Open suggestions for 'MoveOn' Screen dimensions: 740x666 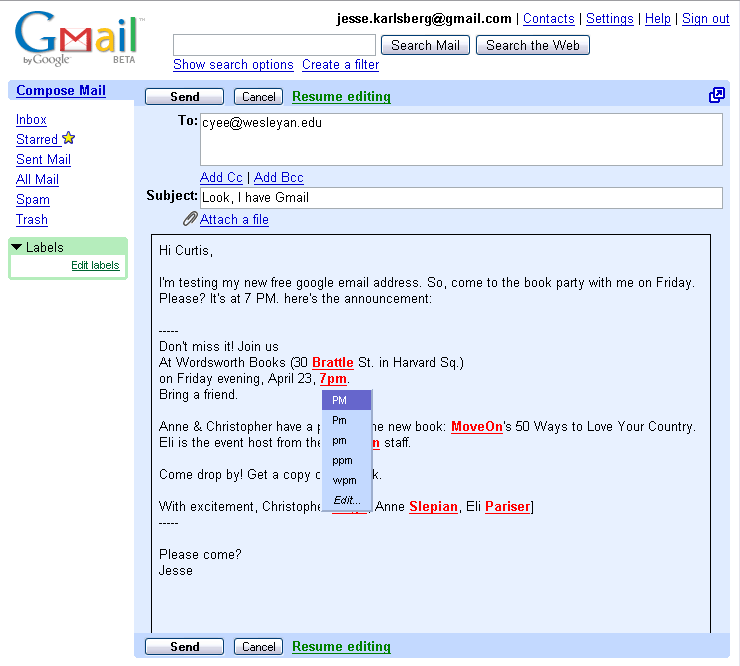pyautogui.click(x=475, y=426)
